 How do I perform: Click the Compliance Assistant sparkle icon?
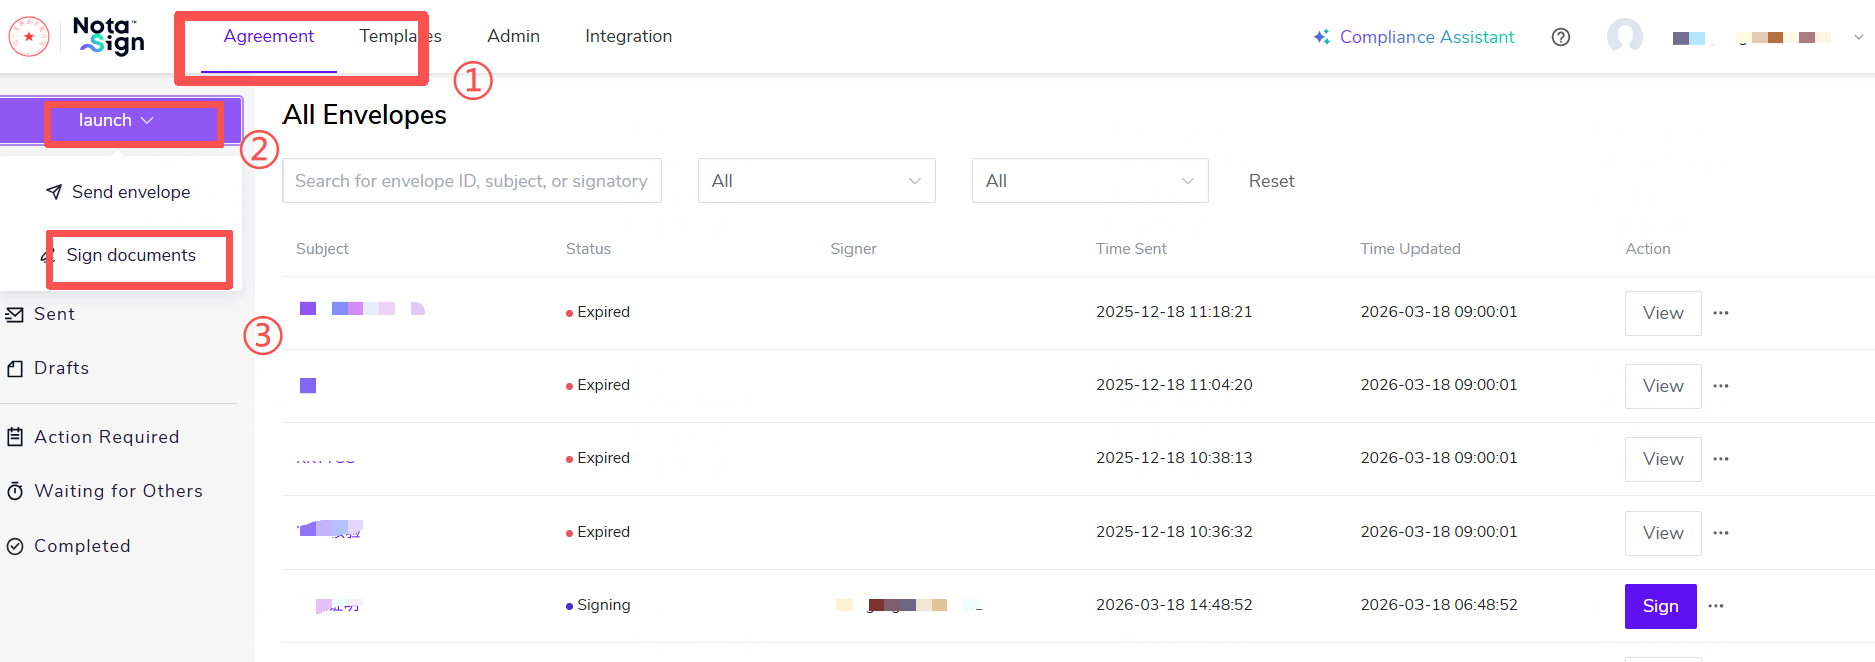click(1322, 37)
